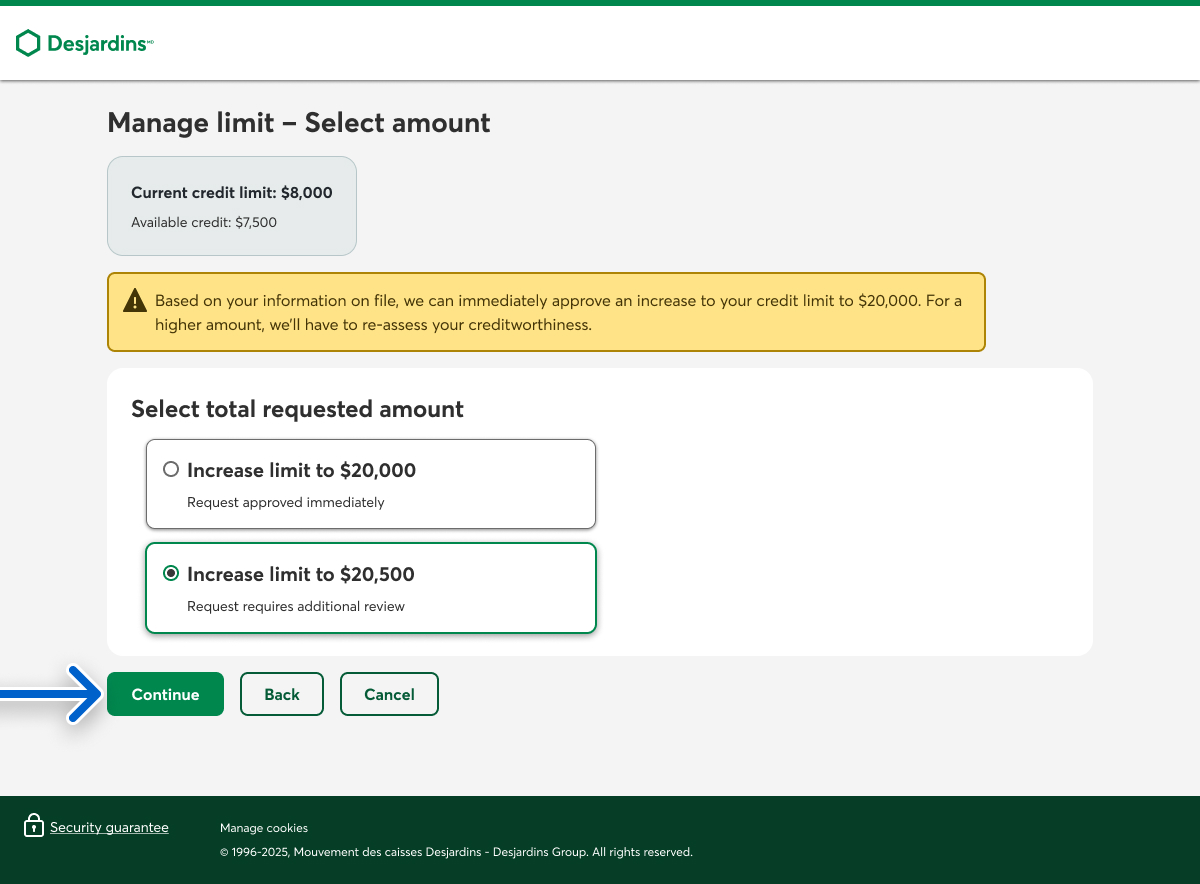
Task: Click the 'Available credit: $7,500' text
Action: 204,222
